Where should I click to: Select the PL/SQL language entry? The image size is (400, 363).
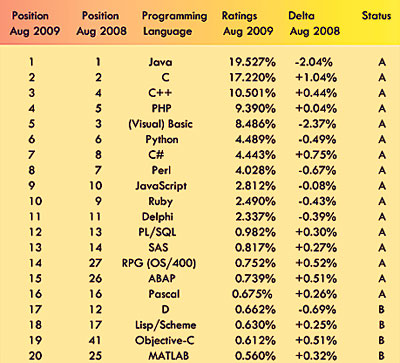coord(157,232)
